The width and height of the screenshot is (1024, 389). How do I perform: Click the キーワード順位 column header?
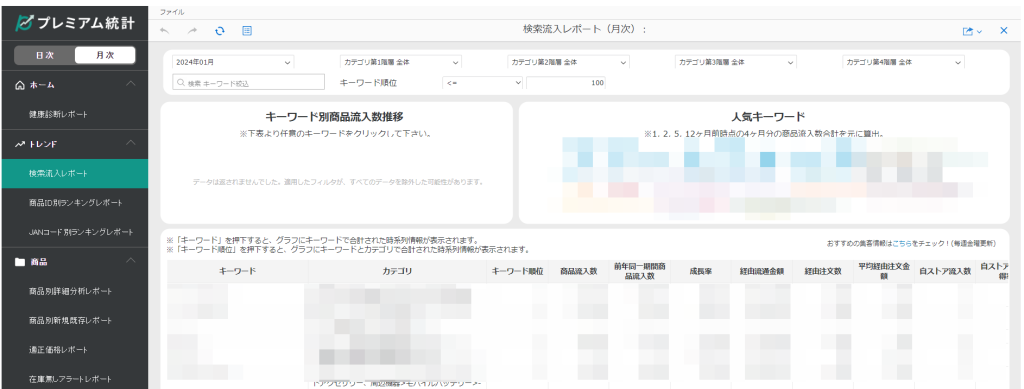517,272
